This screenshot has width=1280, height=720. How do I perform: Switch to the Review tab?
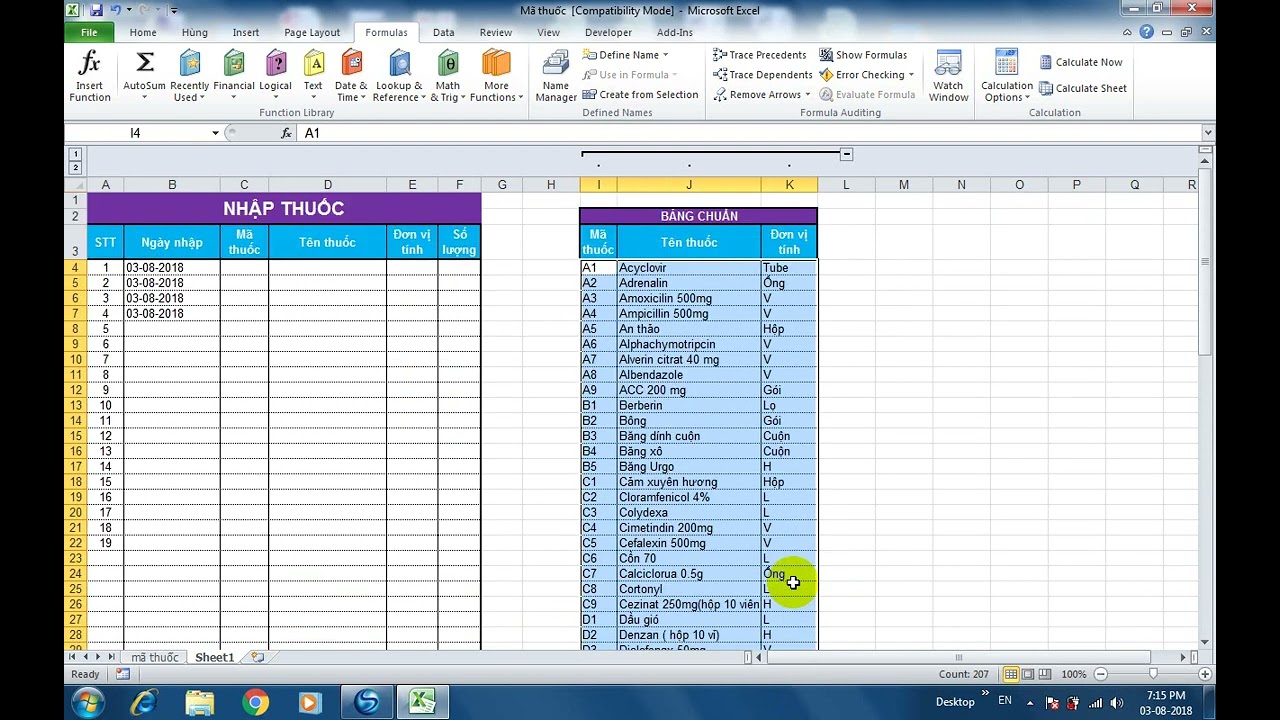496,32
